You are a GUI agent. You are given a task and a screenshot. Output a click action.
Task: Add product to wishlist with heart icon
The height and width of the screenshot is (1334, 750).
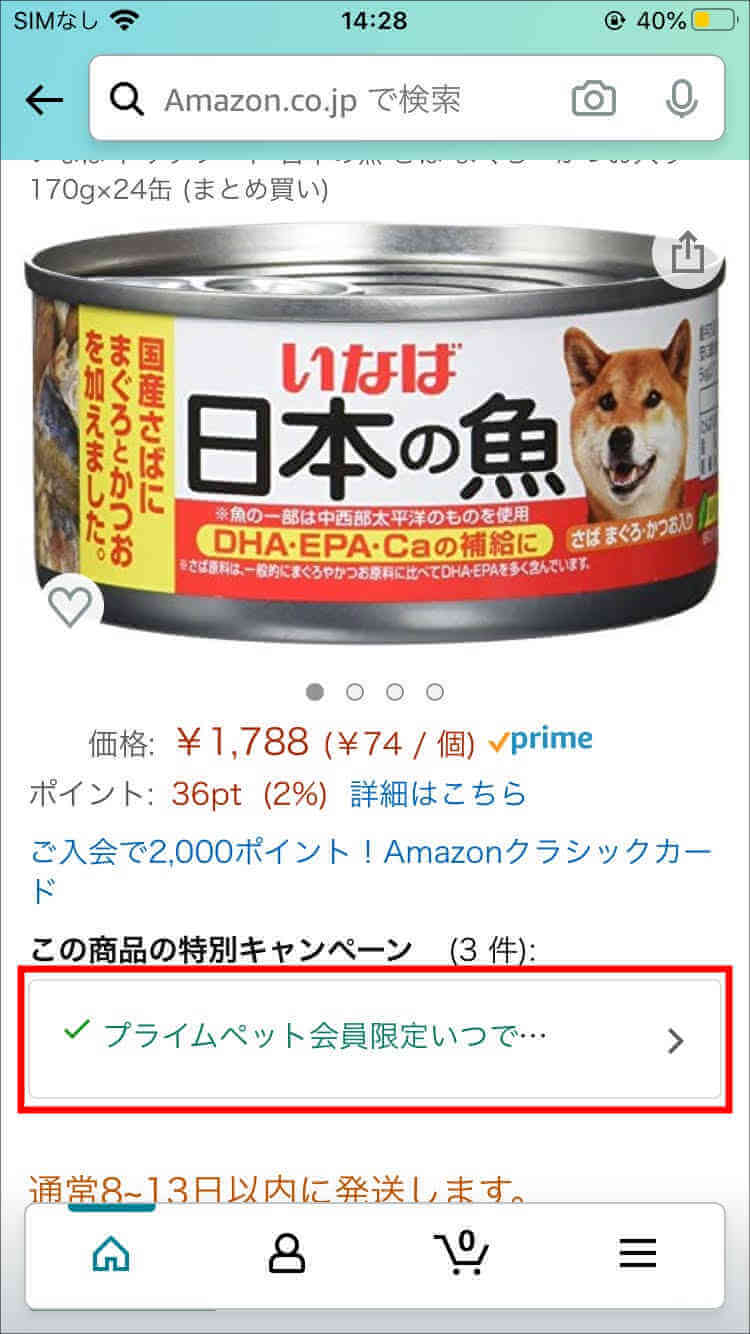click(x=70, y=607)
